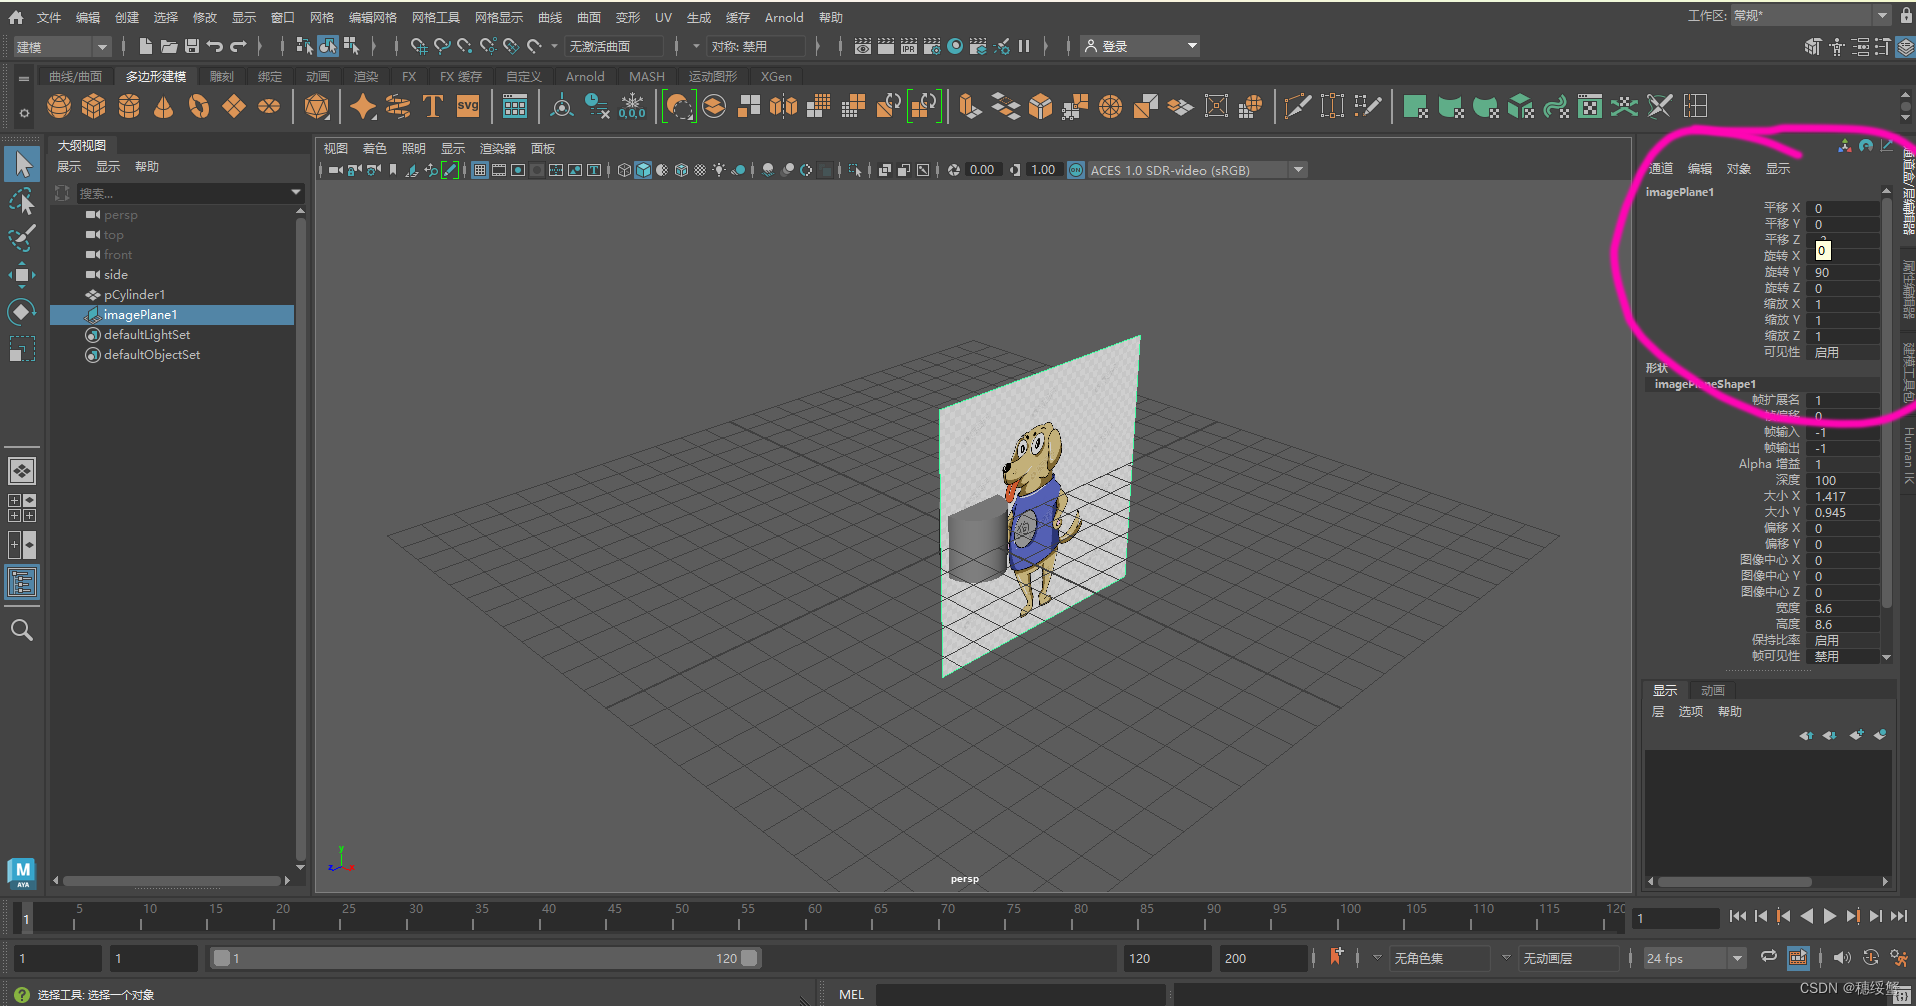Open the 登录 account dropdown
Image resolution: width=1916 pixels, height=1006 pixels.
pos(1140,46)
